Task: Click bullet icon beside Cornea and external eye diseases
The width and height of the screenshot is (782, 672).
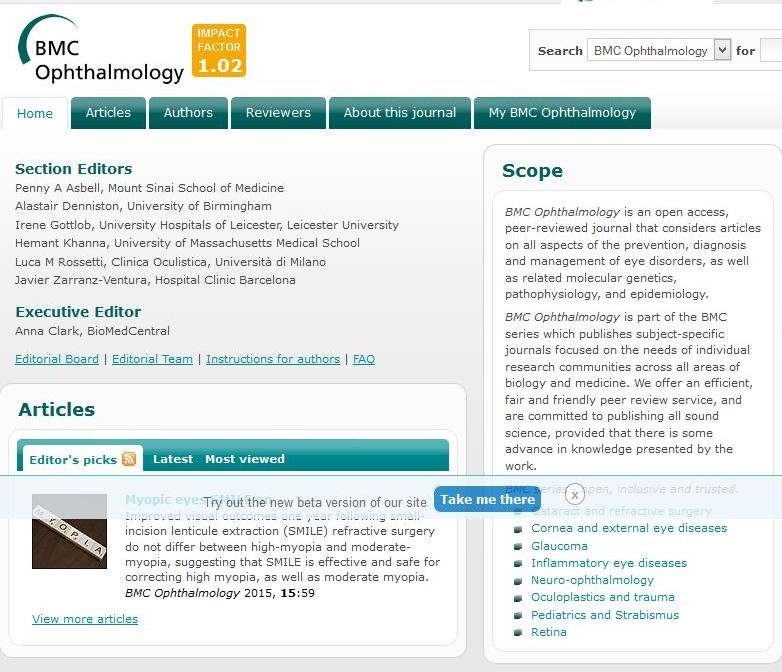Action: coord(518,529)
